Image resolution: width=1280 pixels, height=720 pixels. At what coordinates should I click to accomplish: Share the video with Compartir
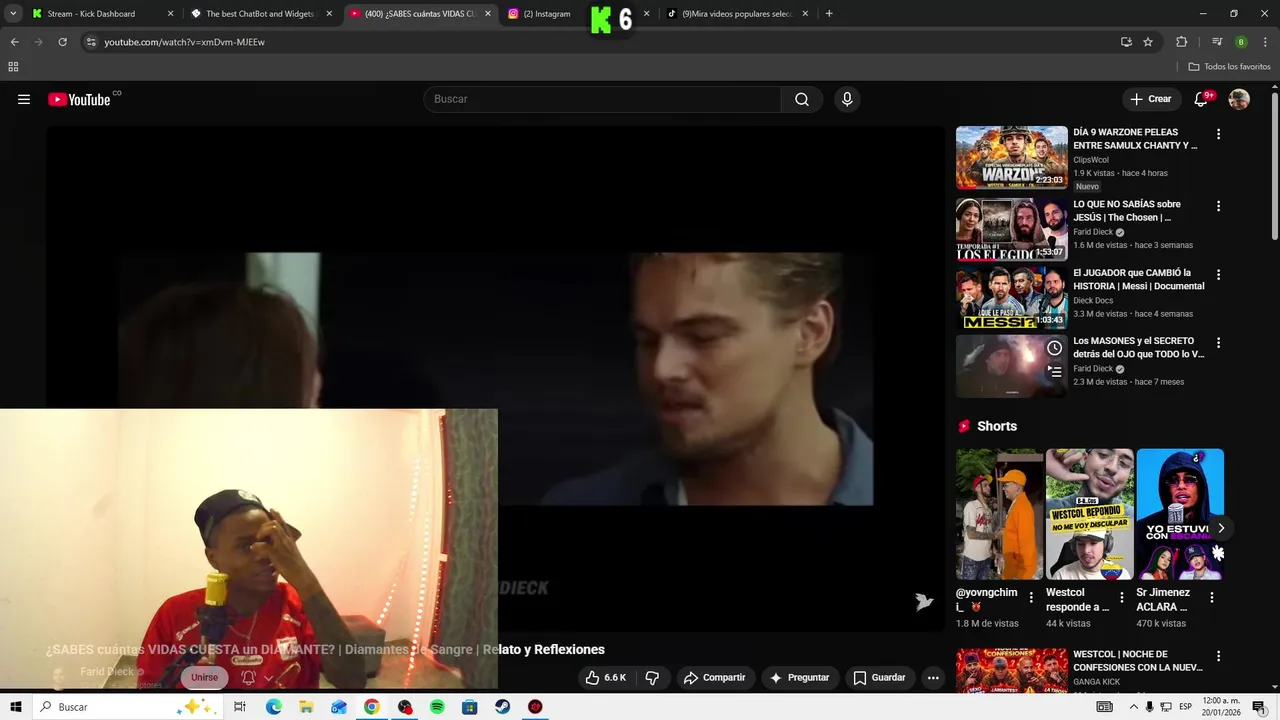714,677
